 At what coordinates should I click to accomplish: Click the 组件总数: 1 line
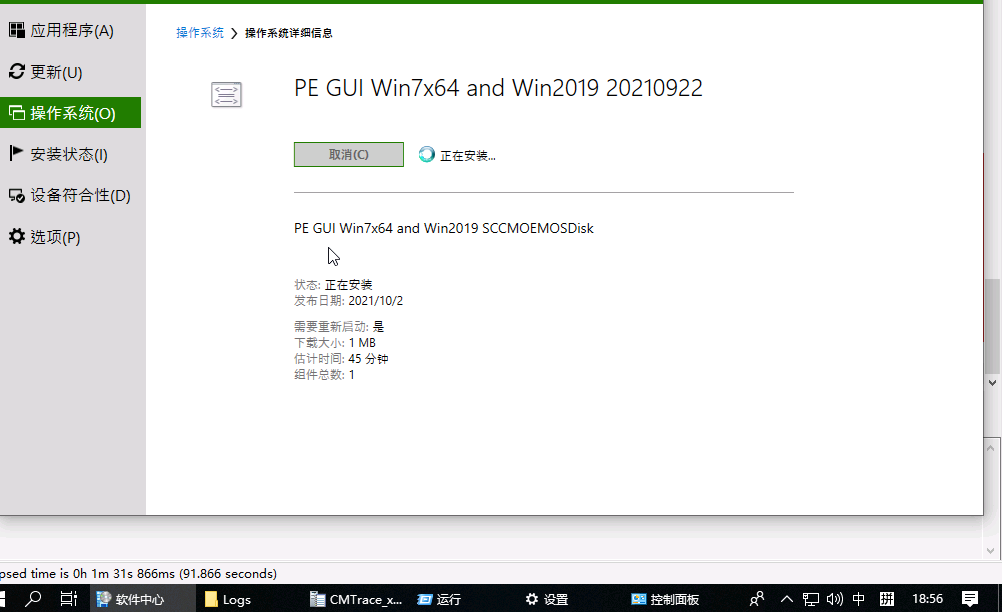324,374
